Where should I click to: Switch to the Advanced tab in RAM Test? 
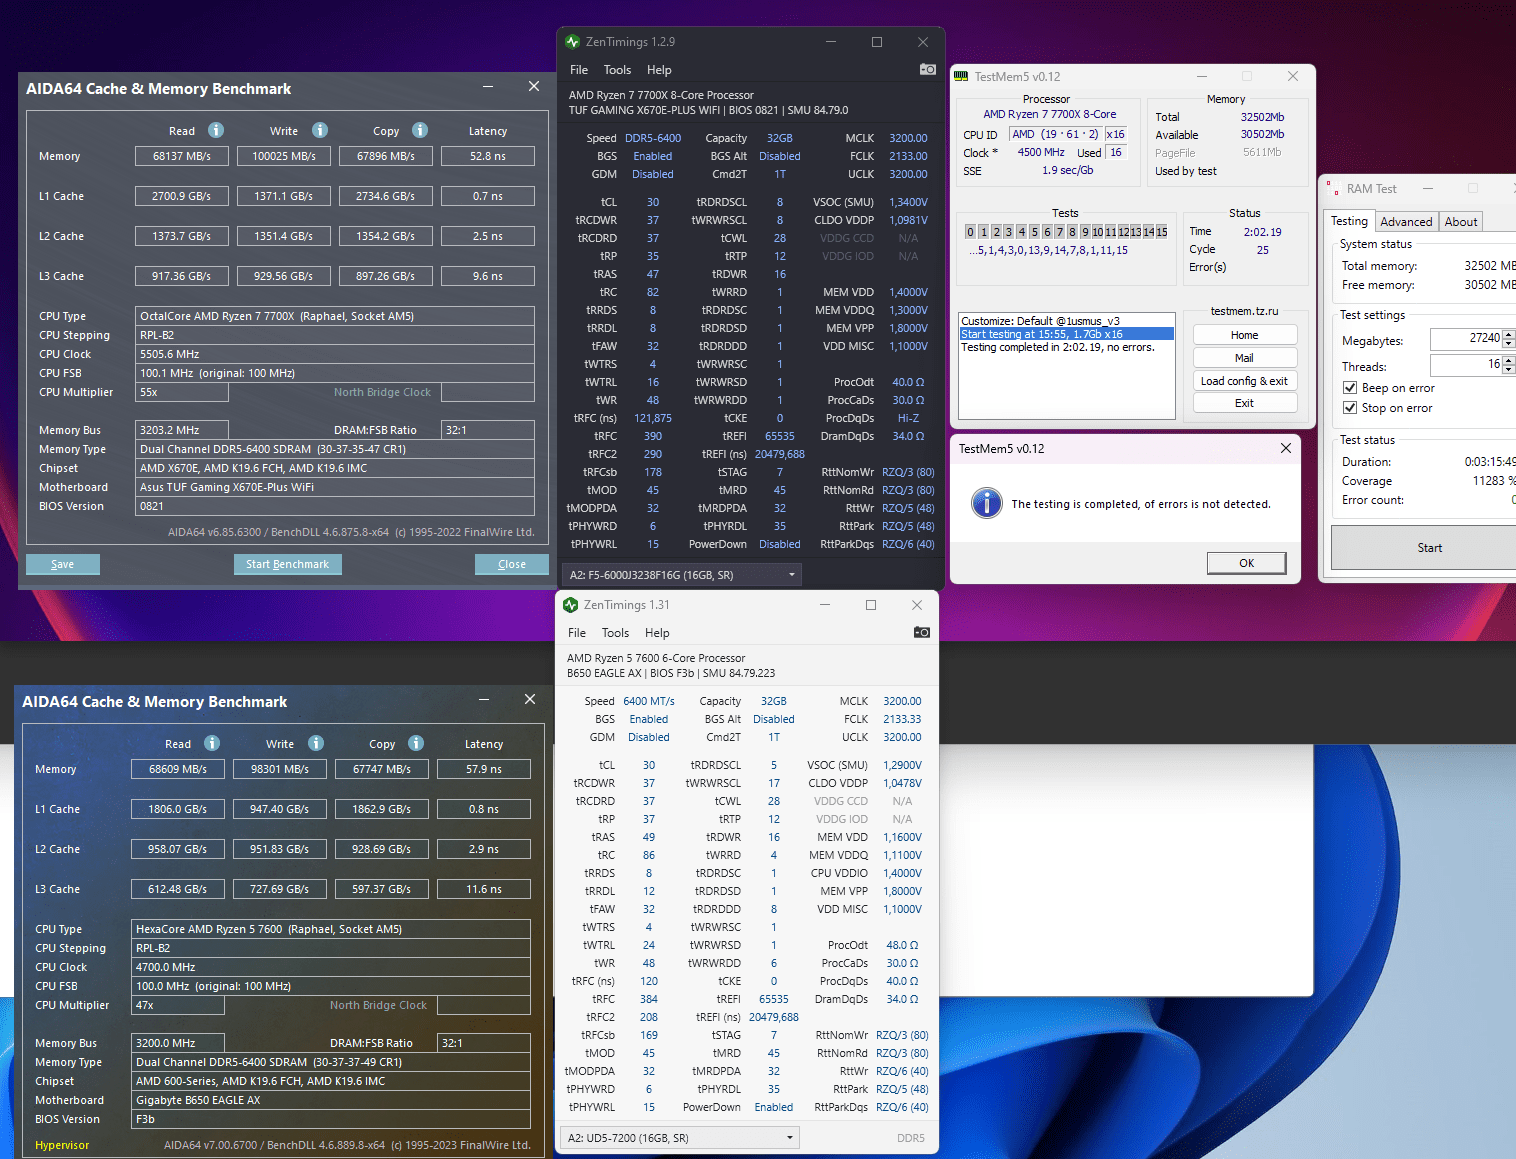tap(1406, 222)
